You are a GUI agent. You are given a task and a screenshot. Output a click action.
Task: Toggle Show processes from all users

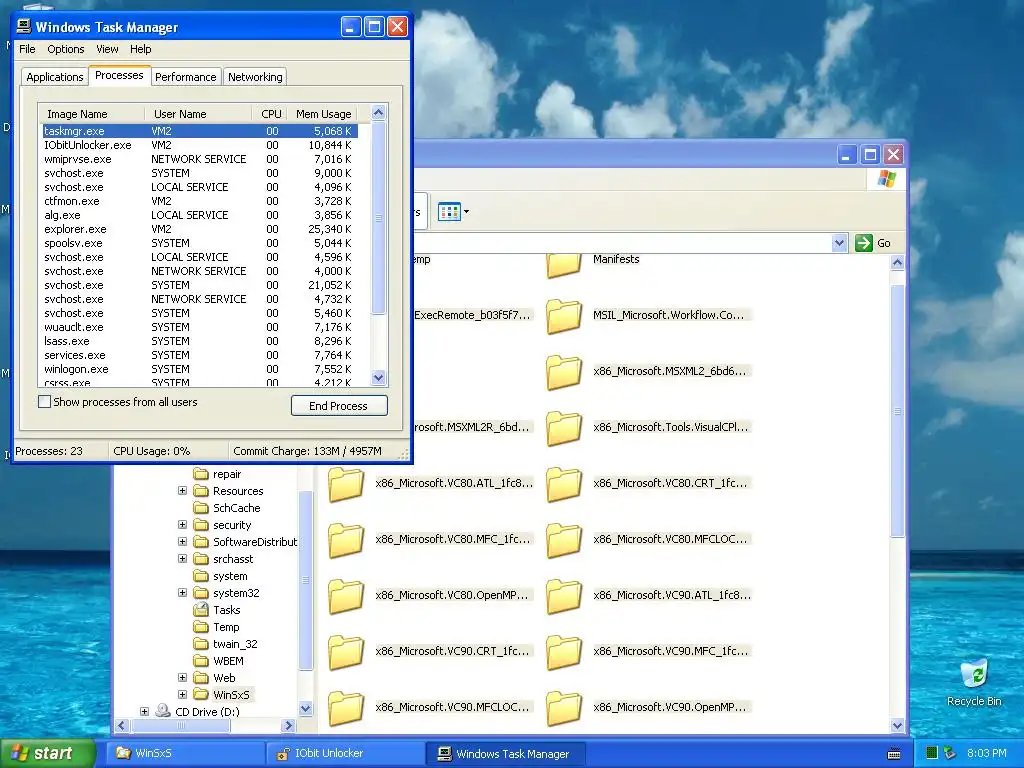pos(44,402)
